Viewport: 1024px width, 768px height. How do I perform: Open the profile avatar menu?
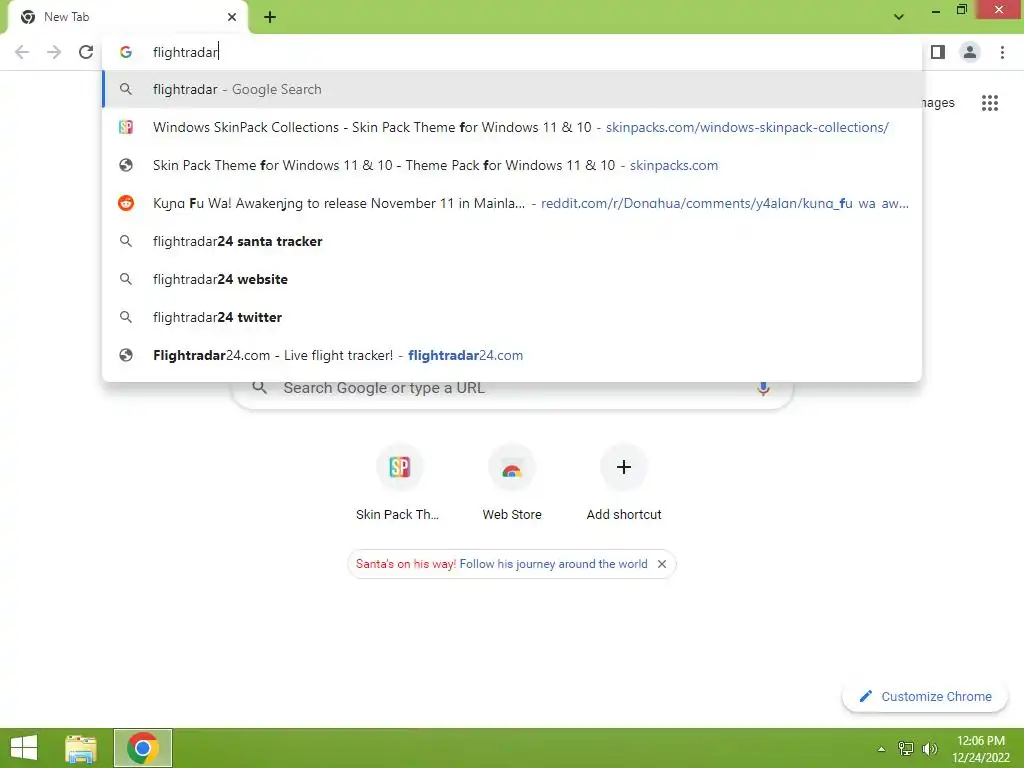tap(970, 52)
